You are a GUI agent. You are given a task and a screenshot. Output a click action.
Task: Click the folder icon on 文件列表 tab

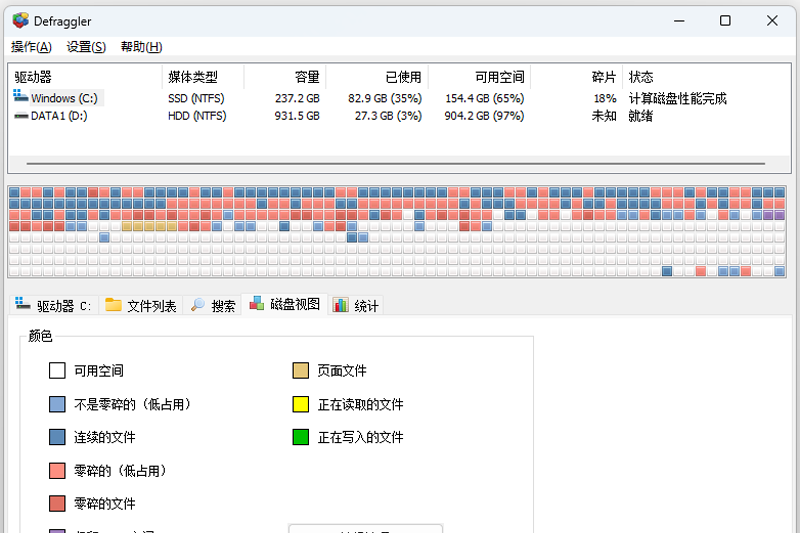[113, 304]
